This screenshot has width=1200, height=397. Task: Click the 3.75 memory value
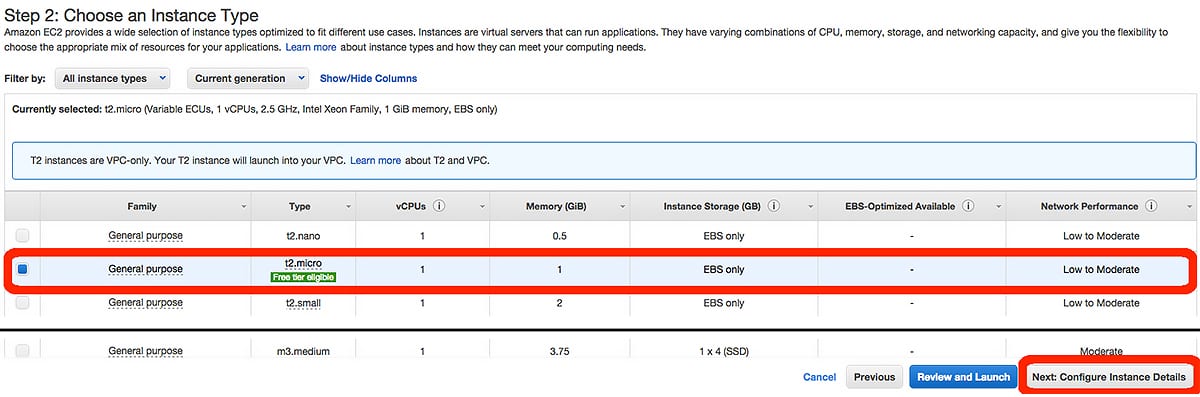[559, 351]
